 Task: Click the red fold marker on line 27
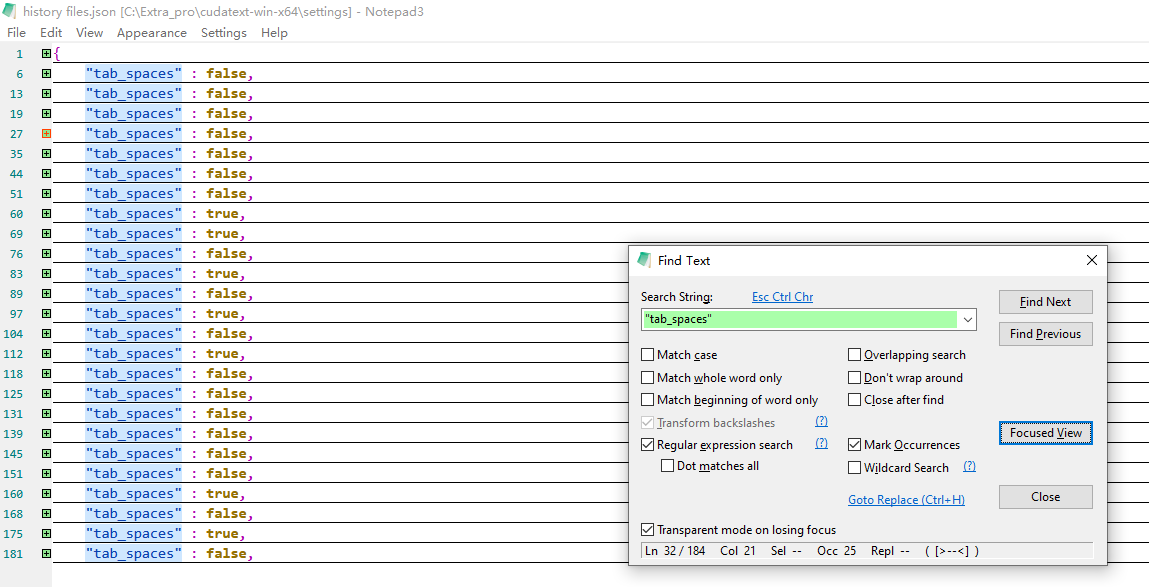click(46, 134)
